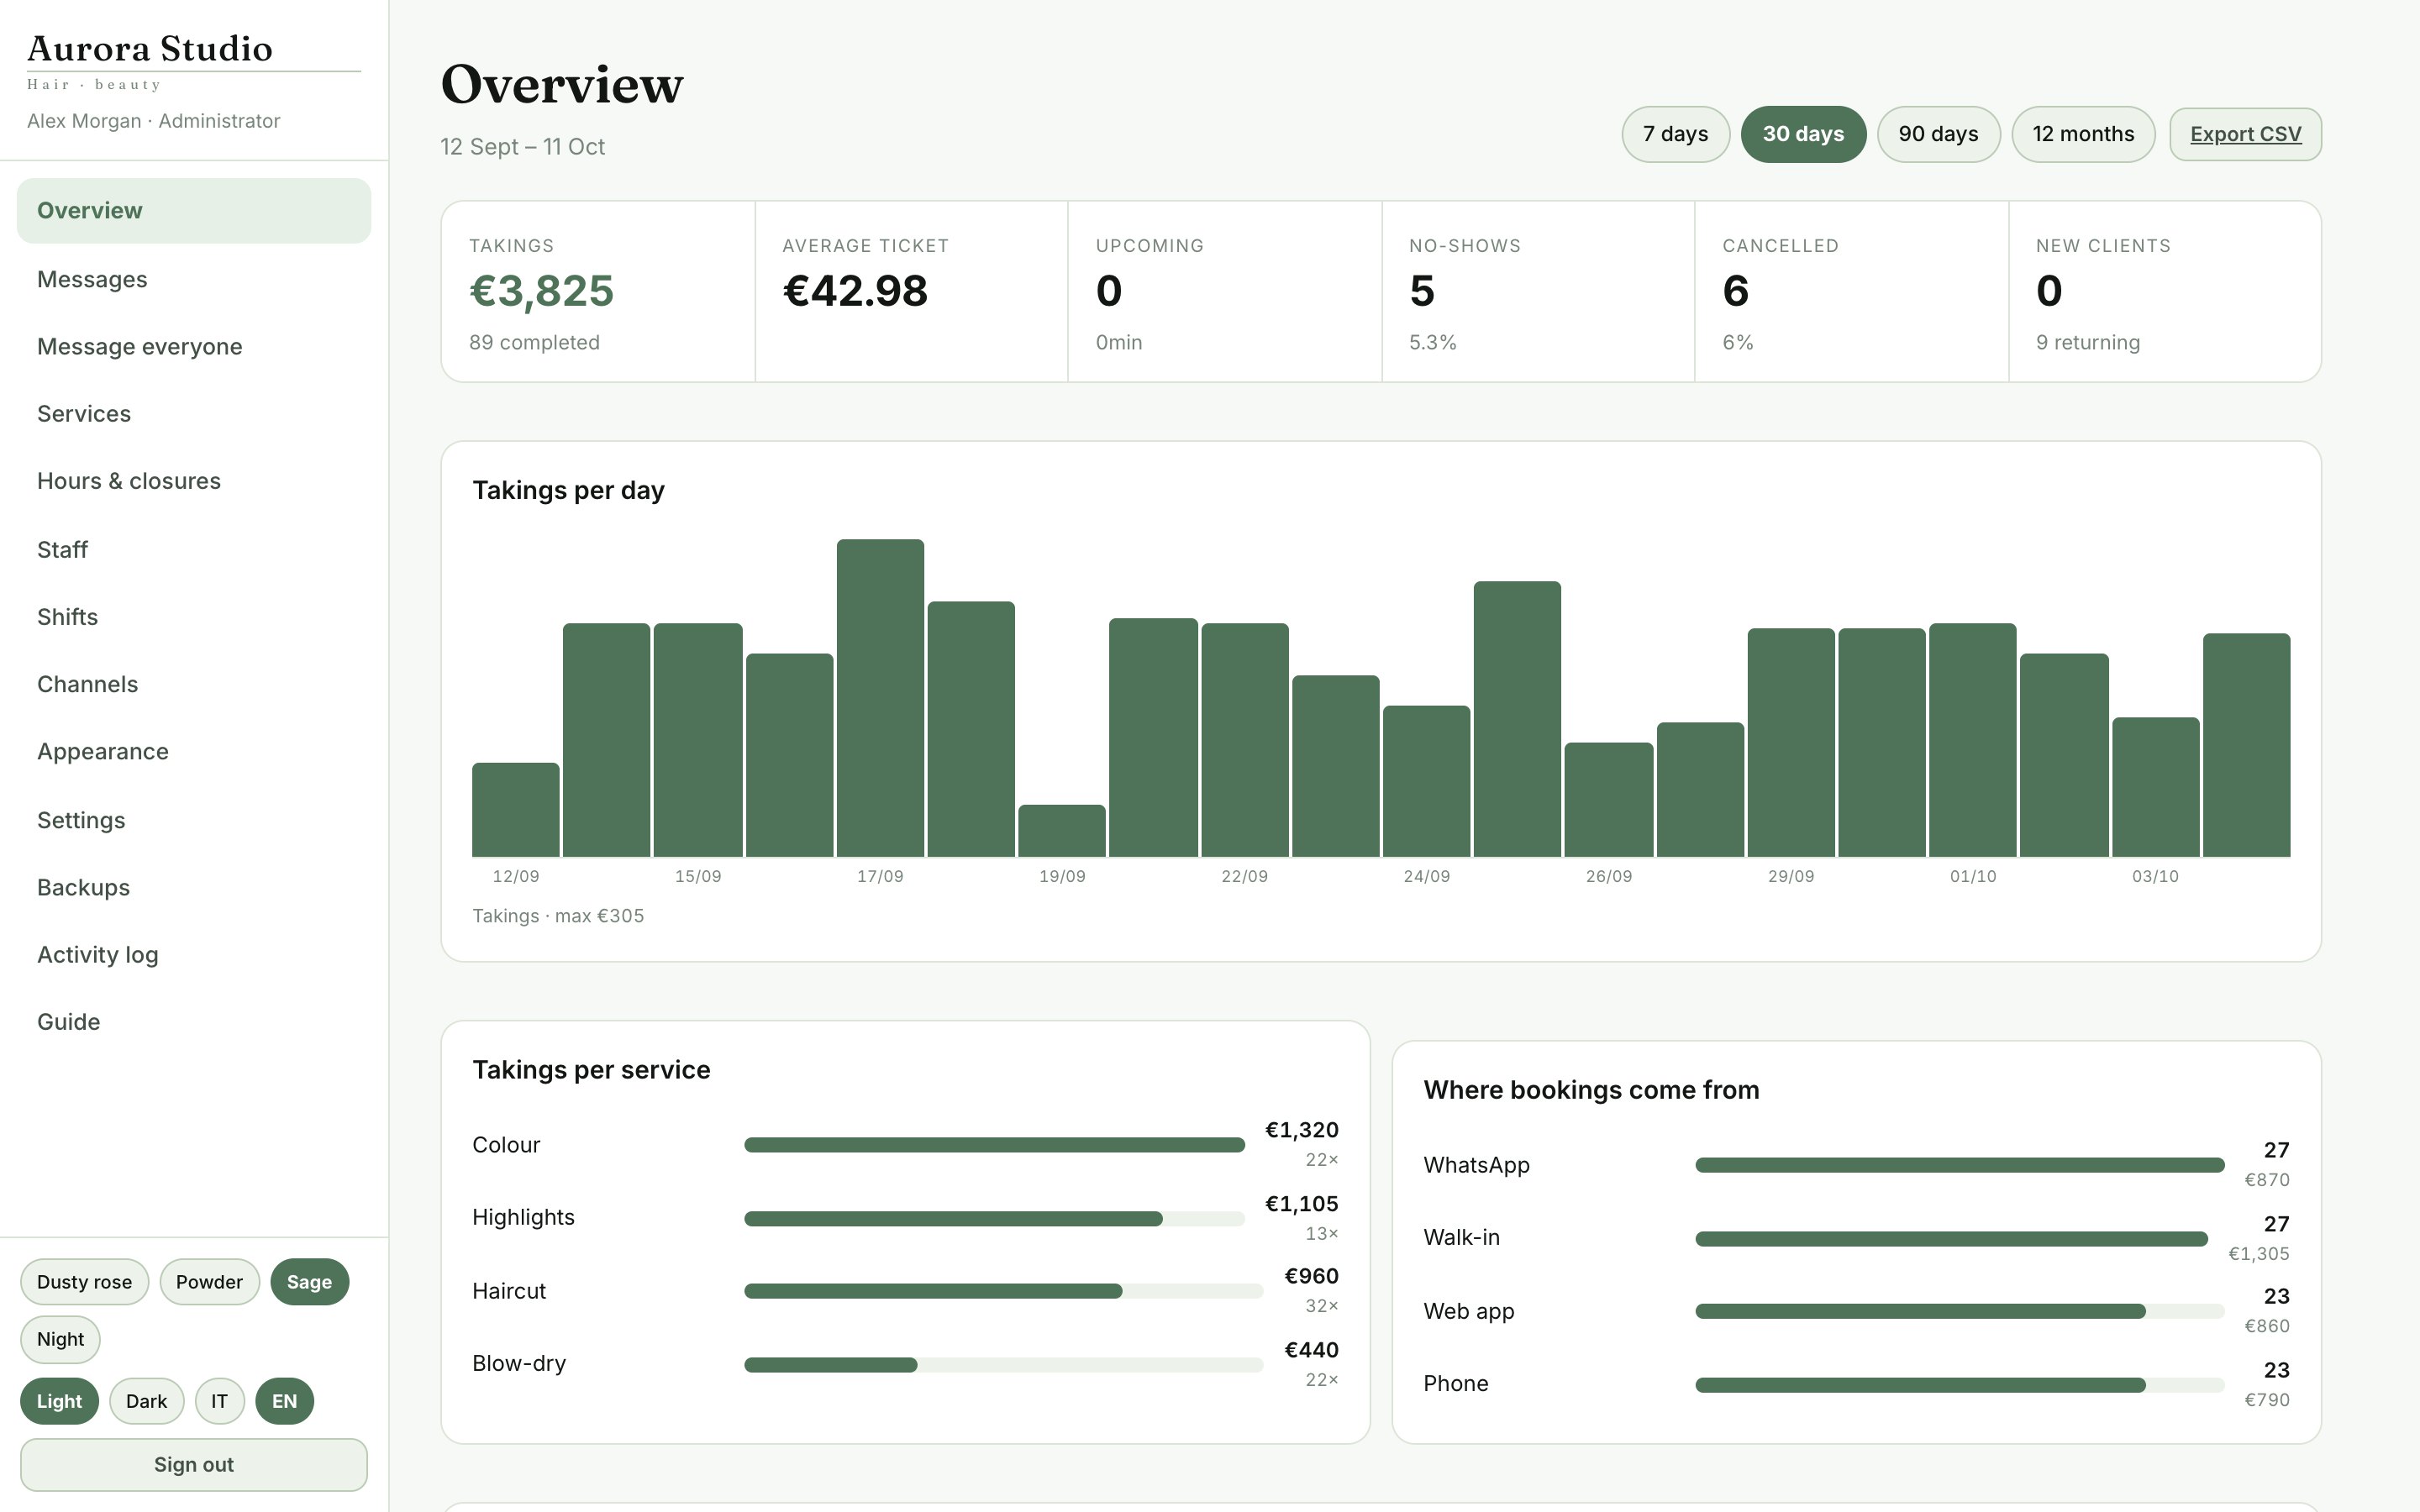The height and width of the screenshot is (1512, 2420).
Task: Click the Colour service progress bar
Action: click(994, 1145)
